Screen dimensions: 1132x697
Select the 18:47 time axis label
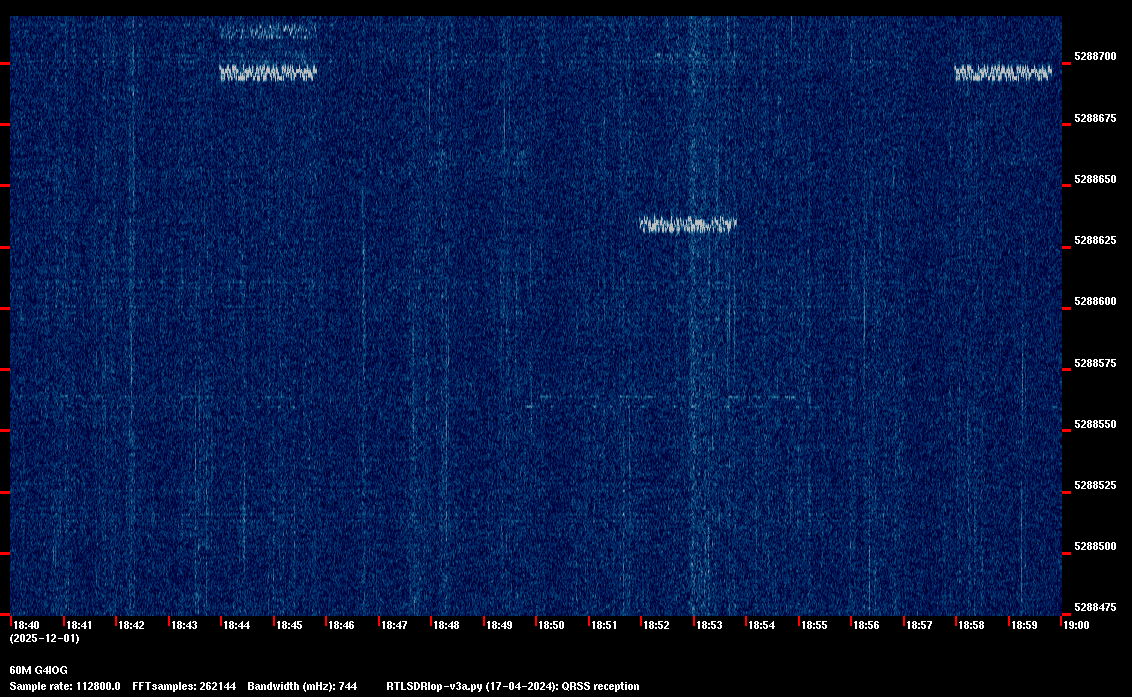(x=394, y=625)
